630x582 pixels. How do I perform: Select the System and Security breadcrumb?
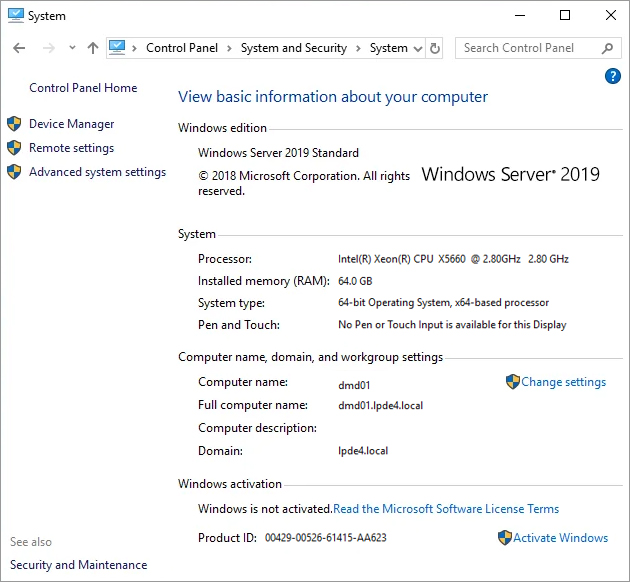coord(294,48)
